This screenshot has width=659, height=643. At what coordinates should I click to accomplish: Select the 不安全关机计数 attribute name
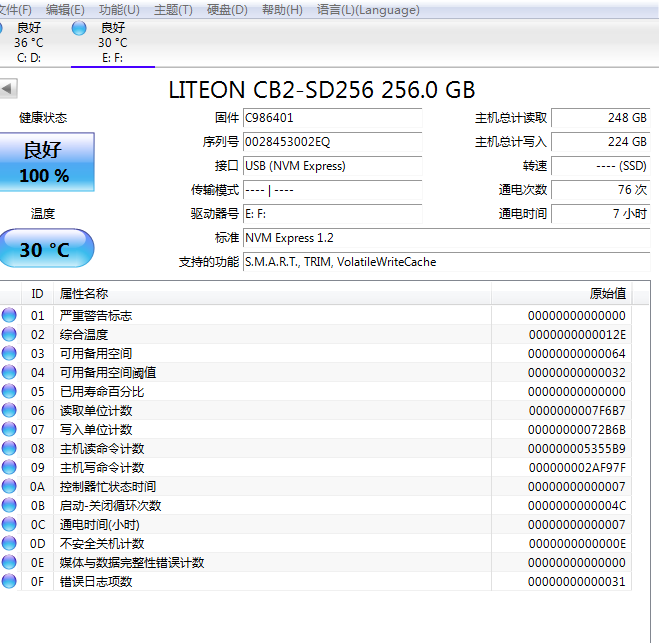tap(102, 543)
